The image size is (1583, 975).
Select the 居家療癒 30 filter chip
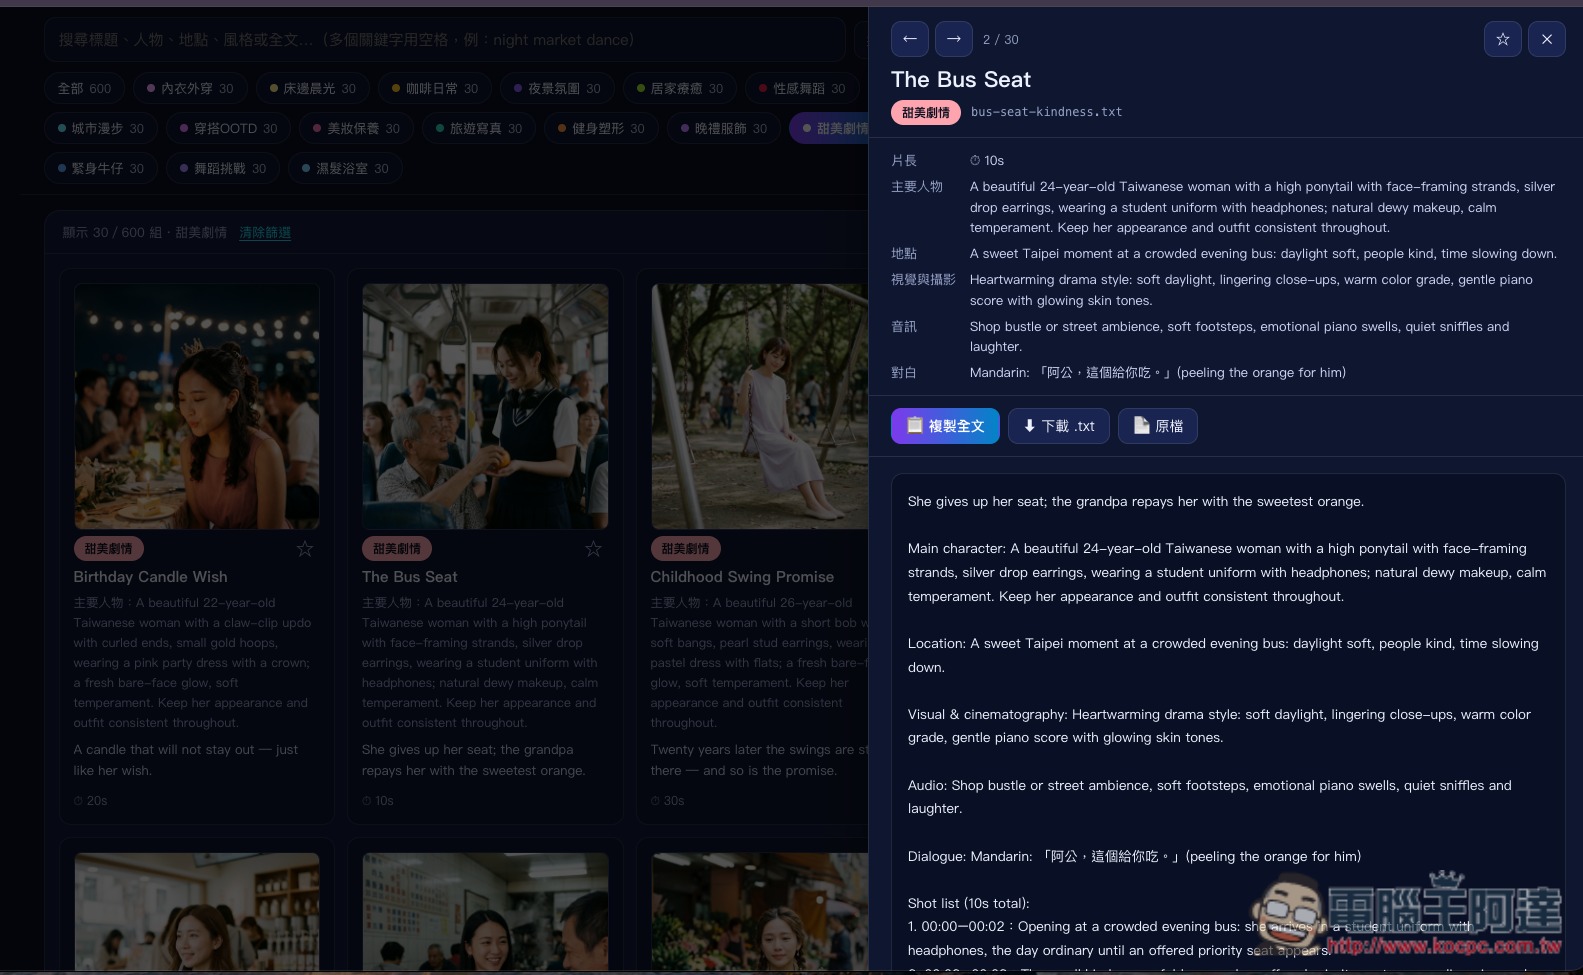coord(679,88)
